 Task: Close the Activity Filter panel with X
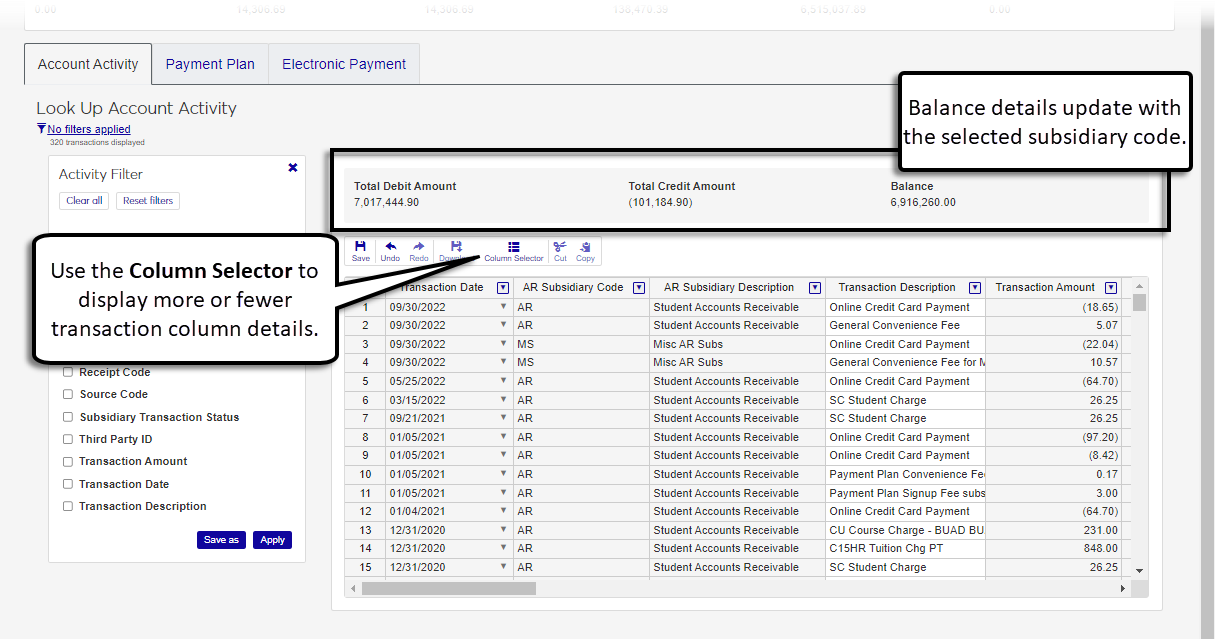tap(293, 168)
